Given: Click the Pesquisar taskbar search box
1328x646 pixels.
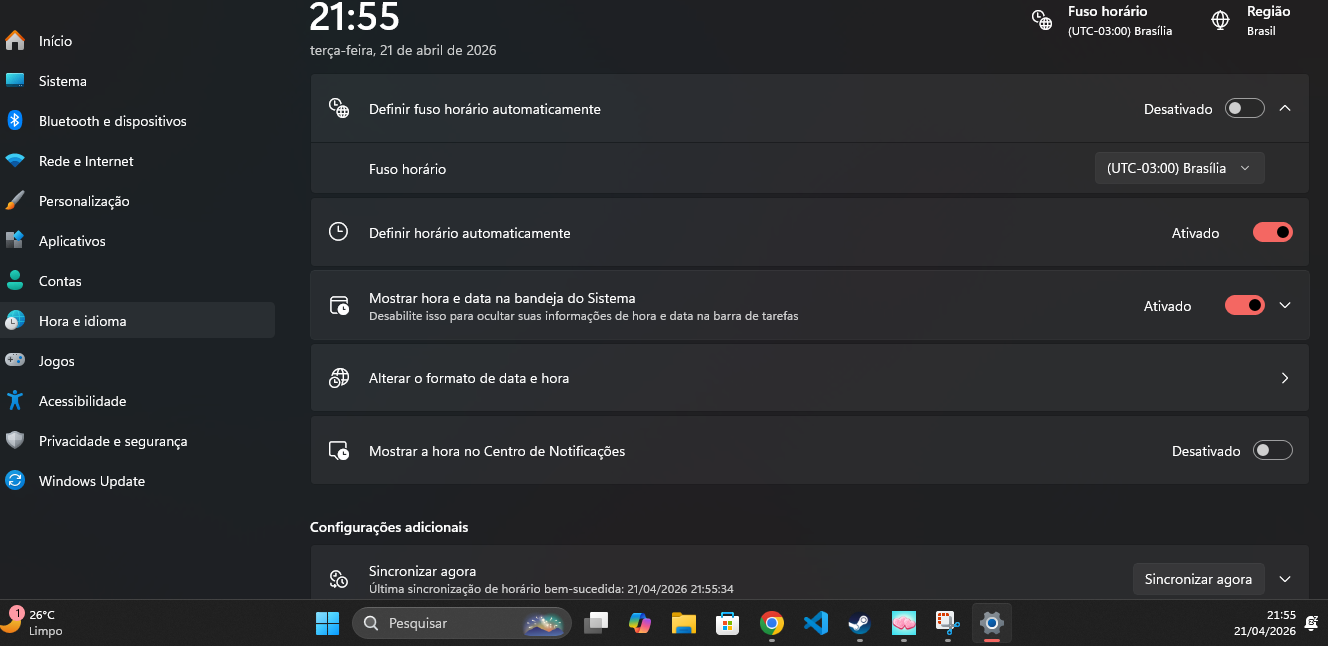Looking at the screenshot, I should click(462, 623).
